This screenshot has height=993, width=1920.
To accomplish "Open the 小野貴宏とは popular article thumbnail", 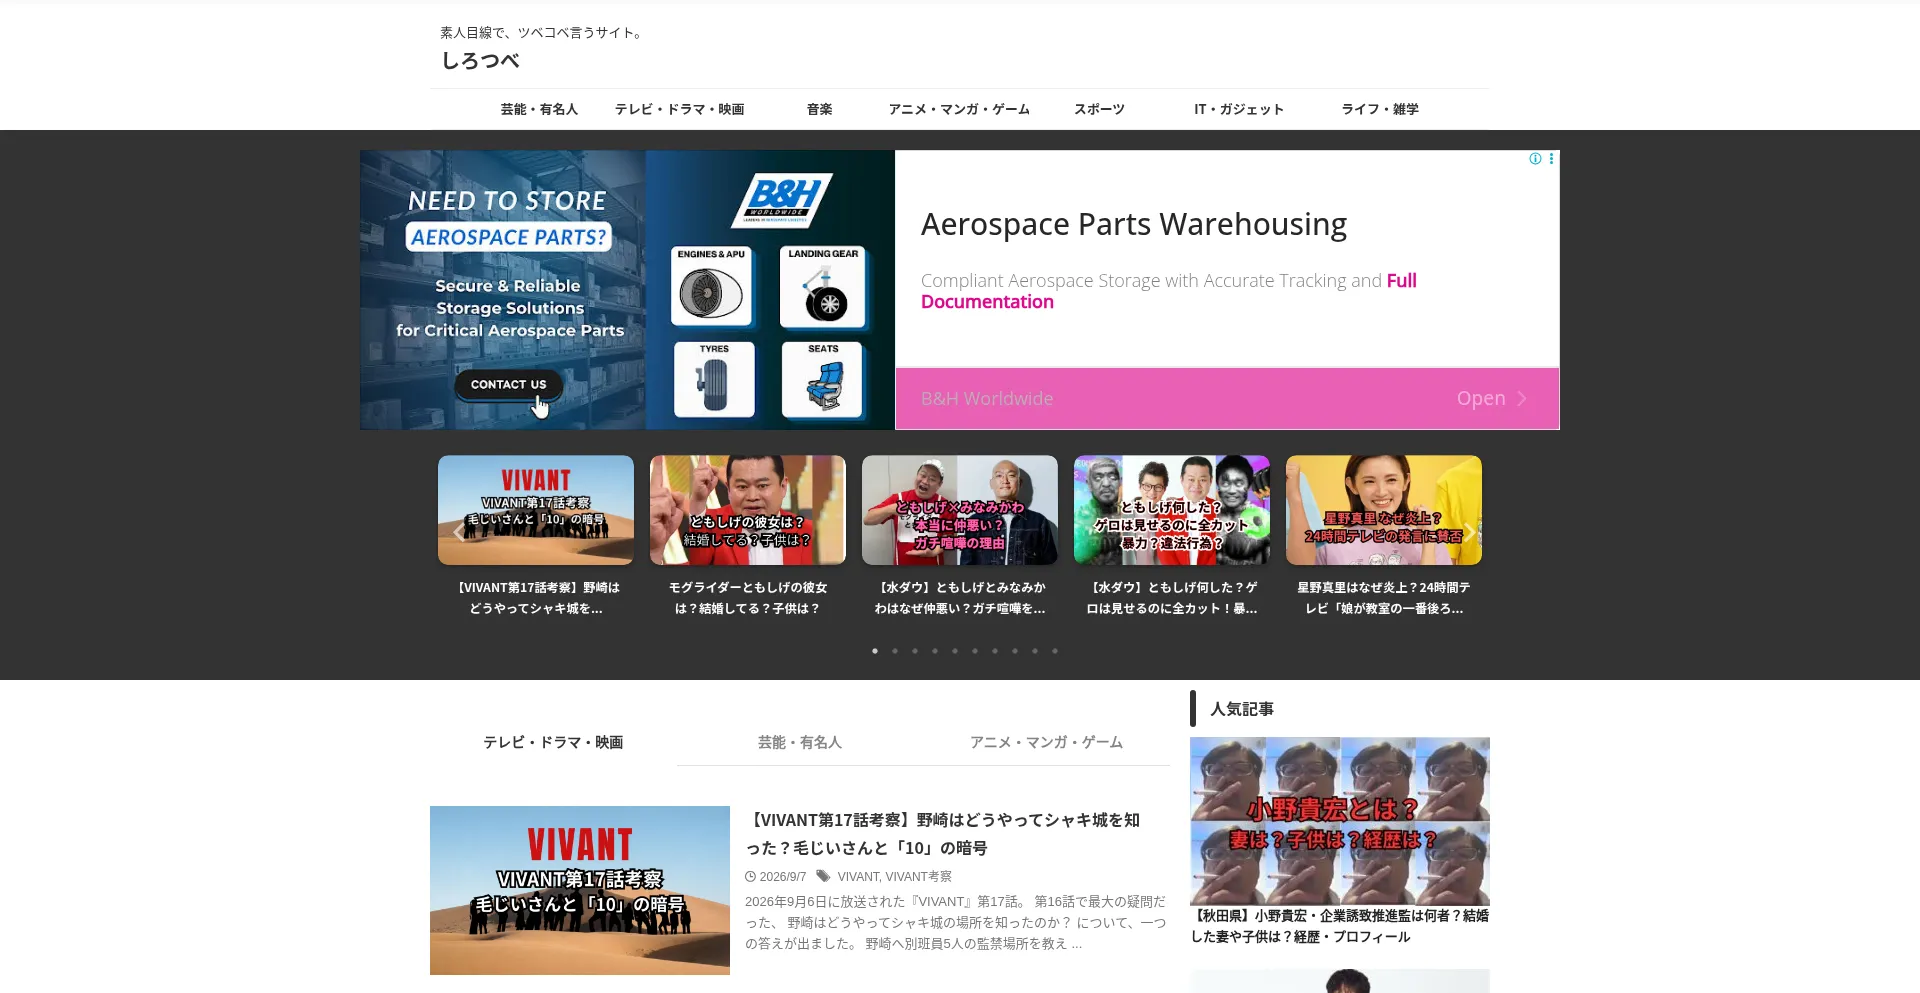I will pyautogui.click(x=1340, y=821).
